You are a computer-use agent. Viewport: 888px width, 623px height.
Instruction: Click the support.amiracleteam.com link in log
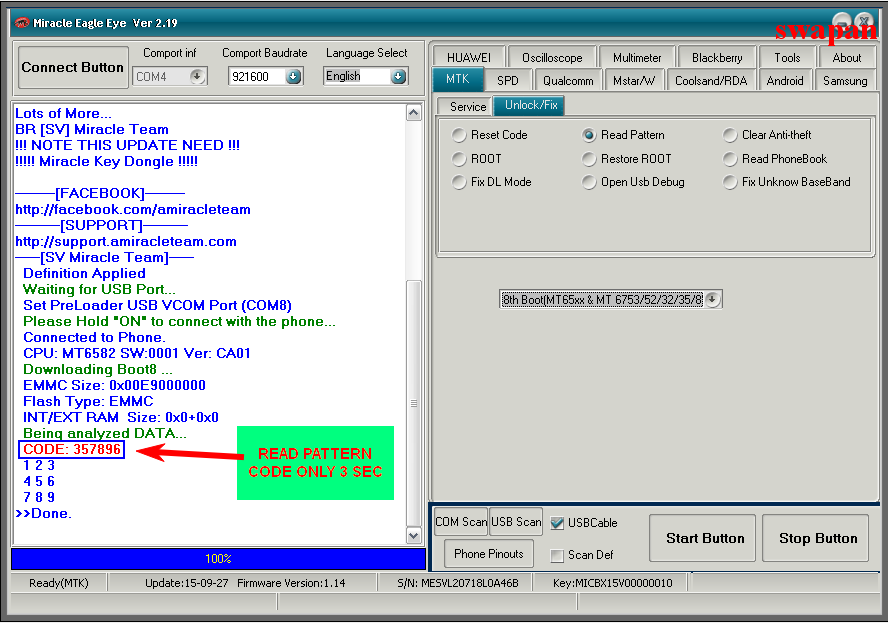click(x=126, y=242)
